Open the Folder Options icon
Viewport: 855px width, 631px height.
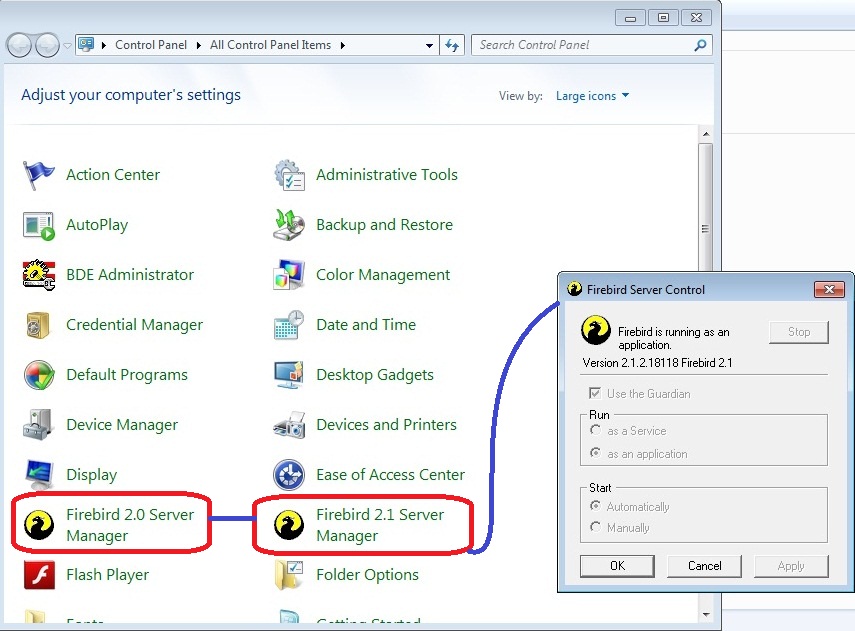point(289,575)
